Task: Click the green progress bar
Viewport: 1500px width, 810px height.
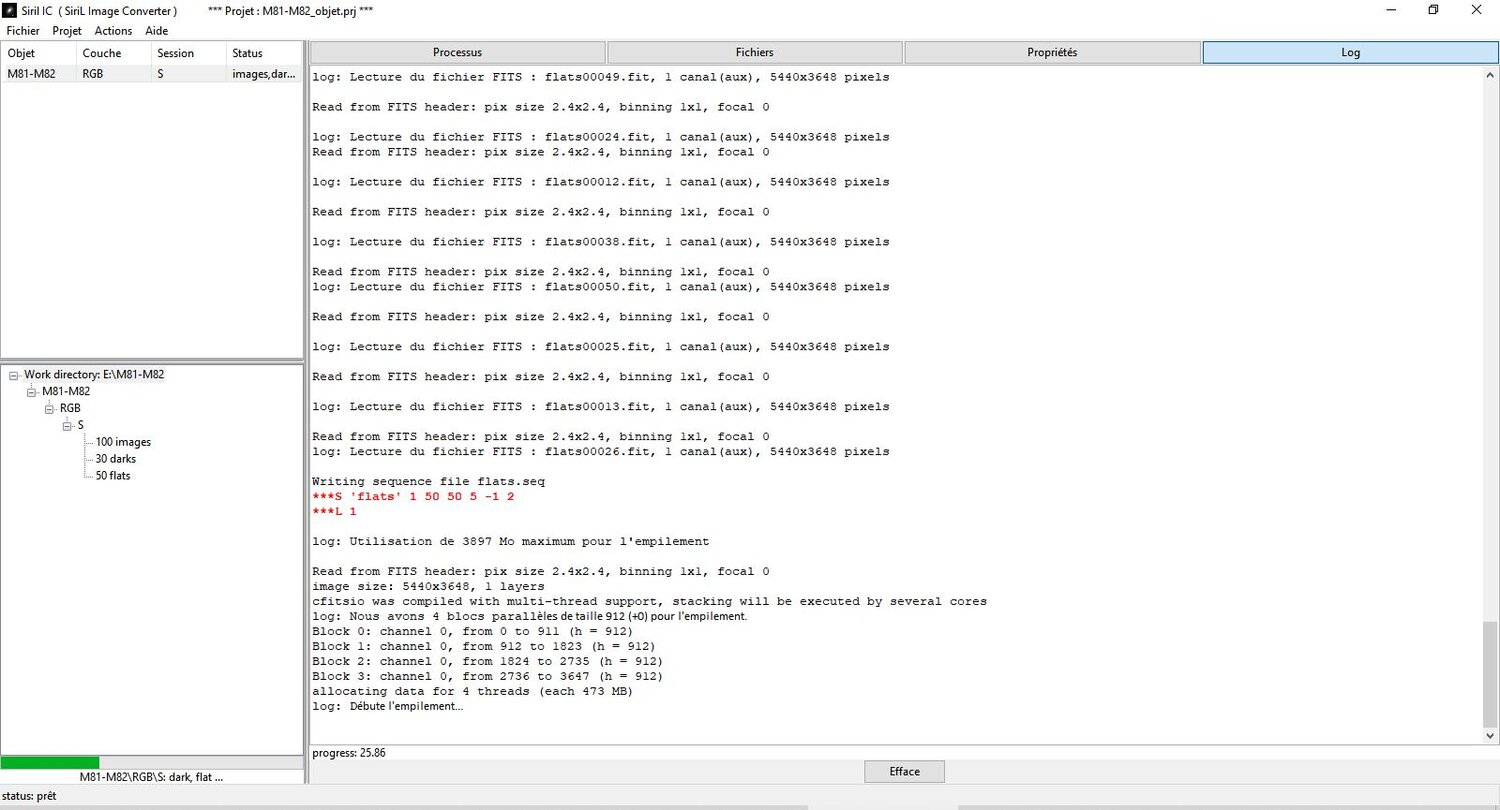Action: click(50, 762)
